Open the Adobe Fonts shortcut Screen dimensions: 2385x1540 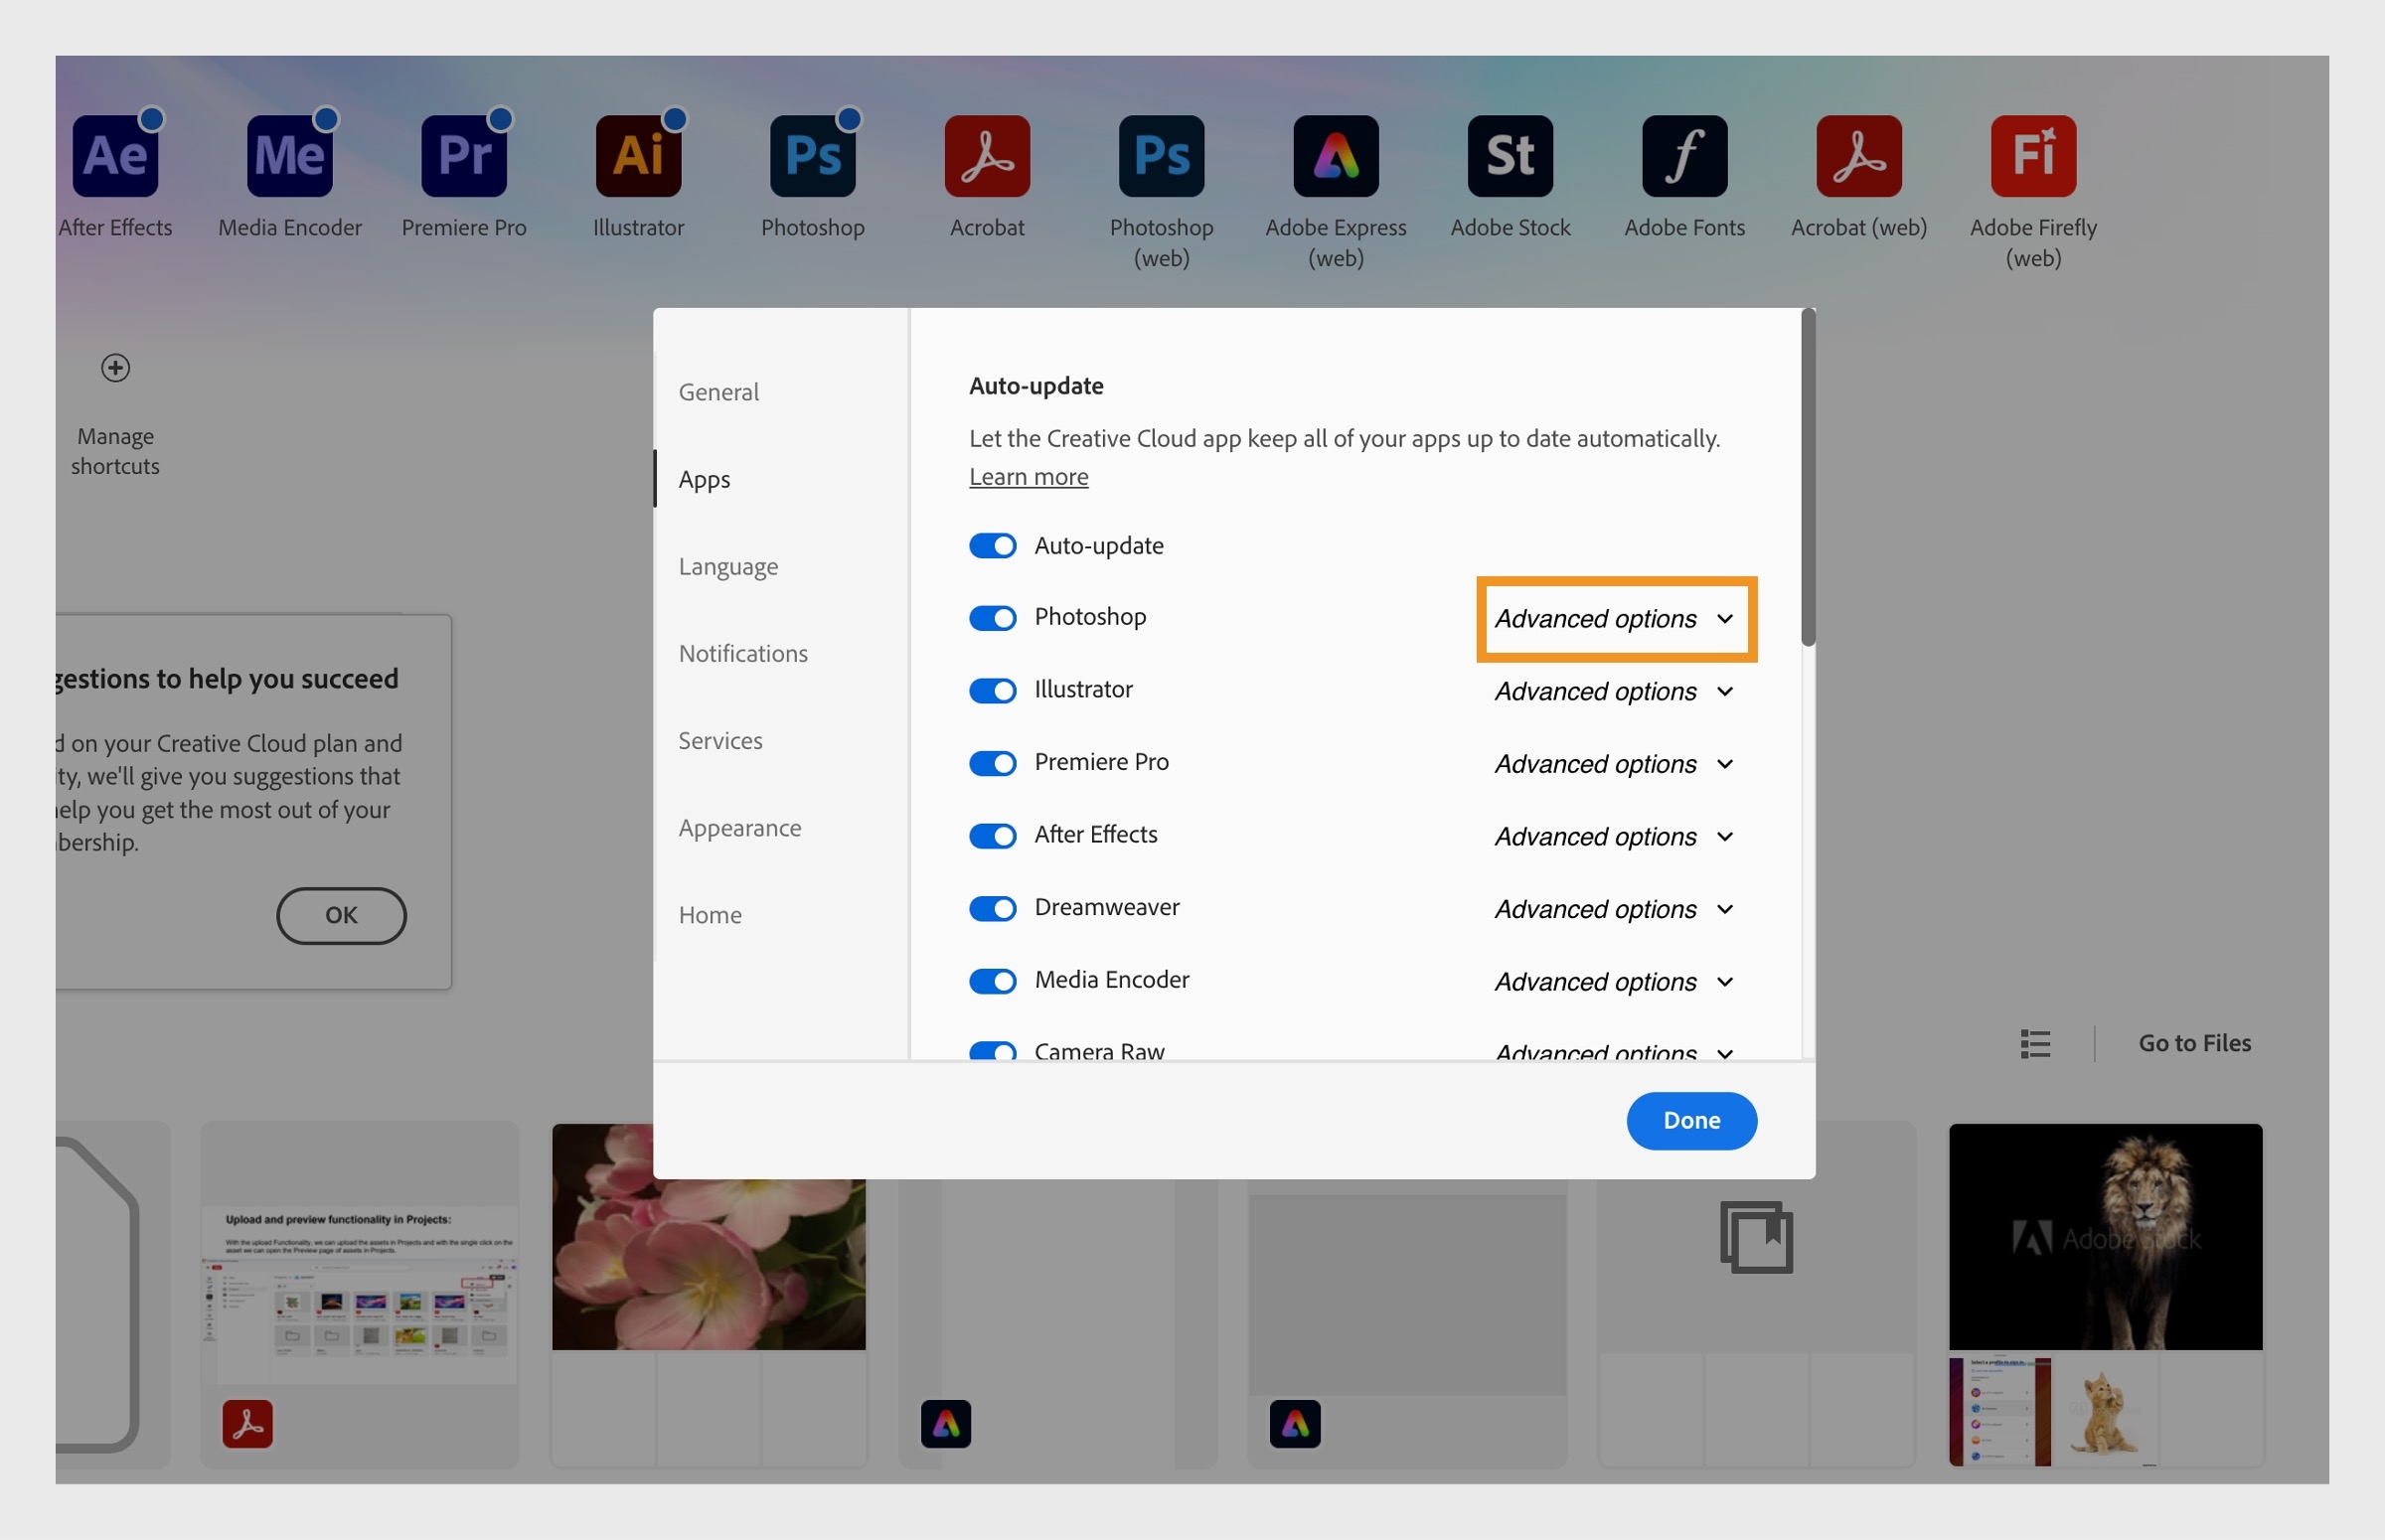tap(1684, 156)
